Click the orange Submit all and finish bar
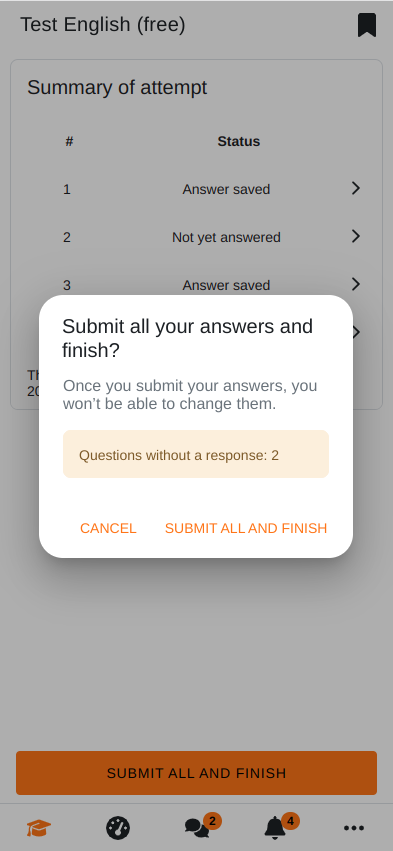The image size is (393, 851). point(196,773)
